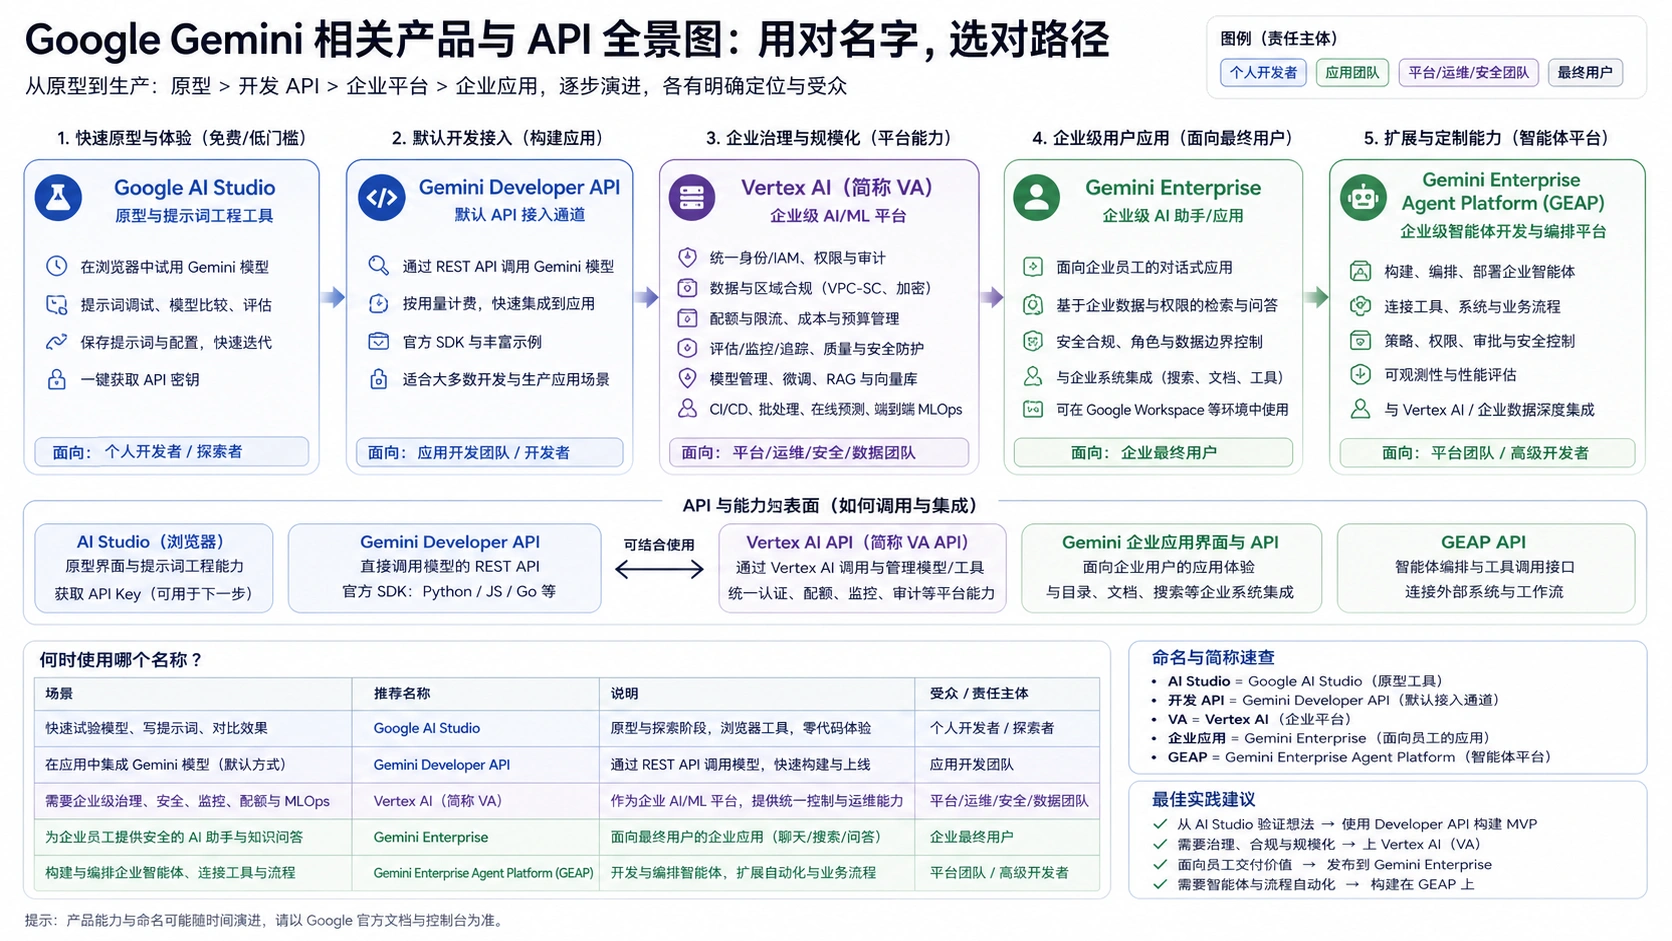Click the 面向: 平台/运维/安全/数据团队 footer bar

click(x=819, y=452)
